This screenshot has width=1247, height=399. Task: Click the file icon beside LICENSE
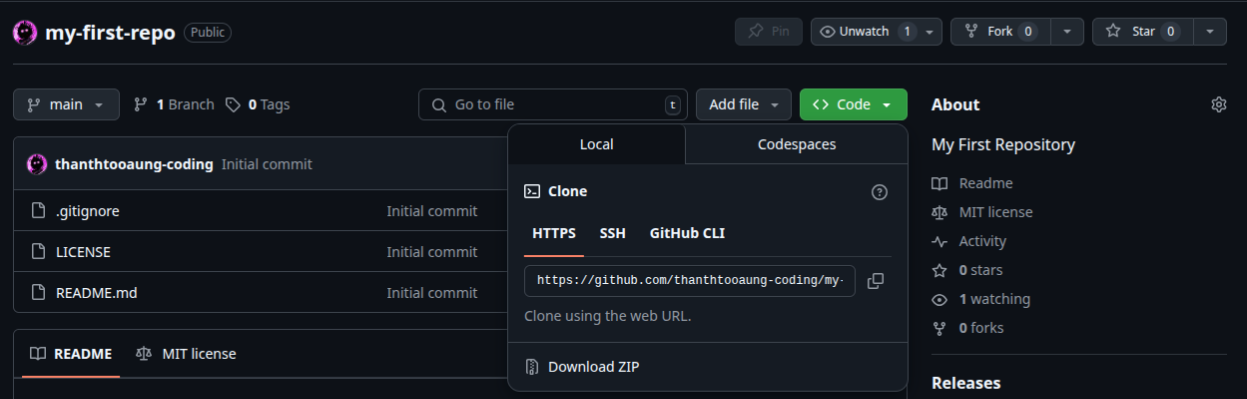pos(39,252)
